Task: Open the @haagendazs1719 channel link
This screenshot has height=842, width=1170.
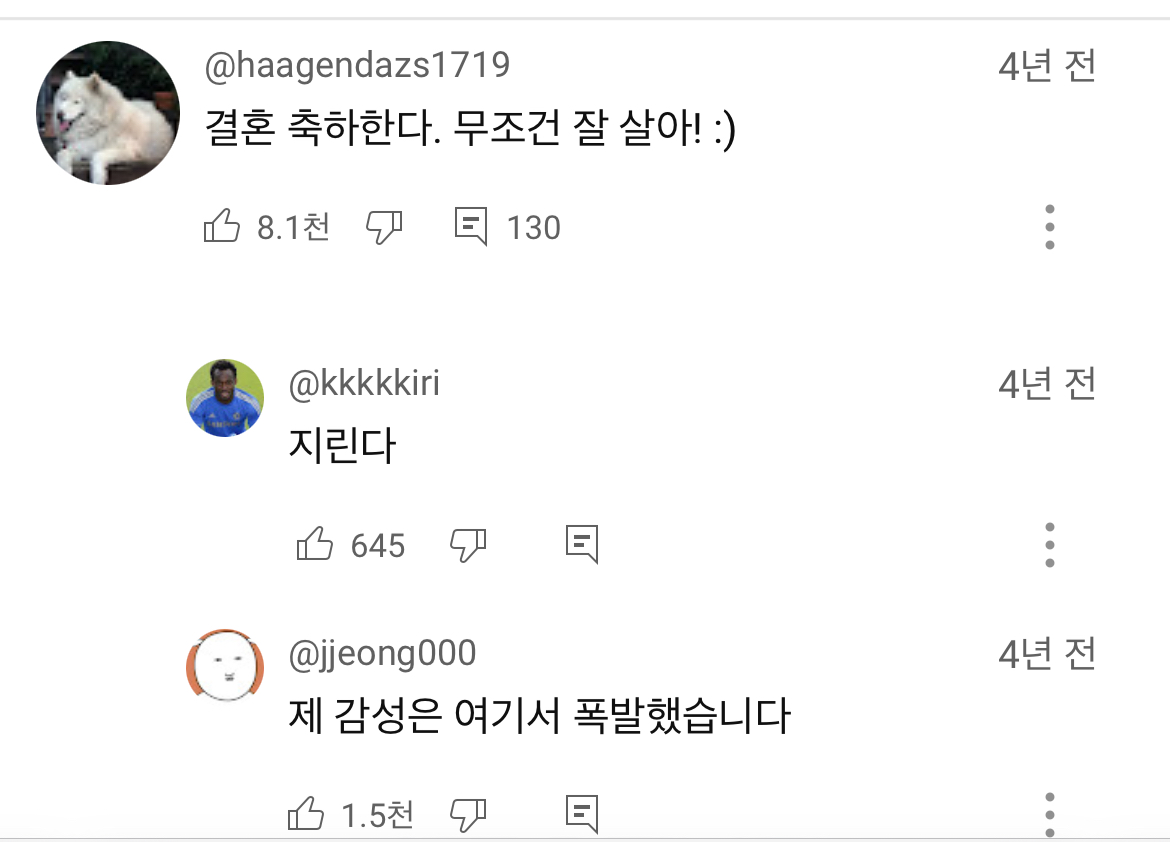Action: (357, 66)
